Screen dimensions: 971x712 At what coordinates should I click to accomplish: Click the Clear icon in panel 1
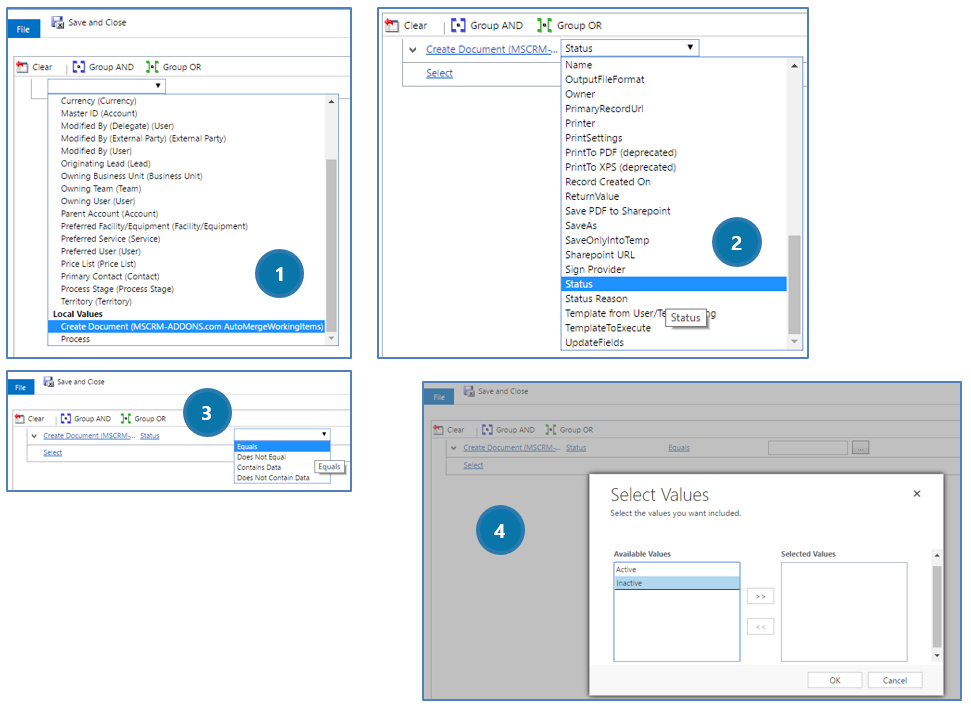22,67
